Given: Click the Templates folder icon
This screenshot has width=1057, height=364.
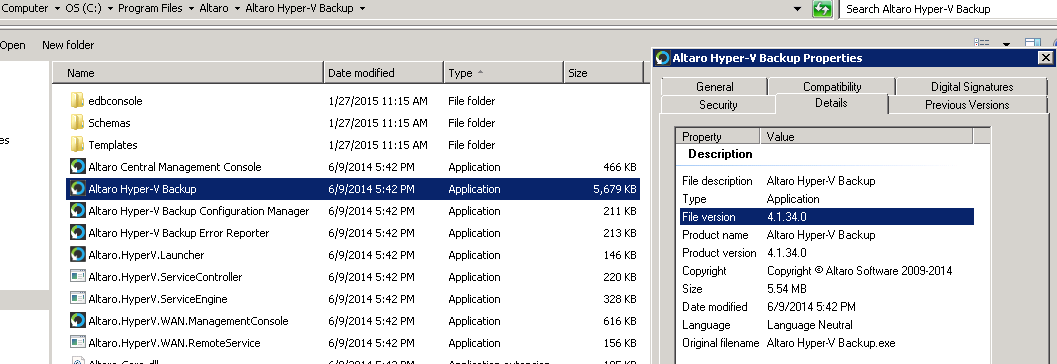Looking at the screenshot, I should (78, 145).
